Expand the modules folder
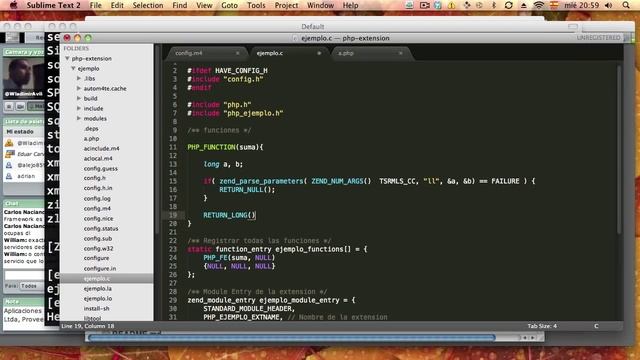 79,118
